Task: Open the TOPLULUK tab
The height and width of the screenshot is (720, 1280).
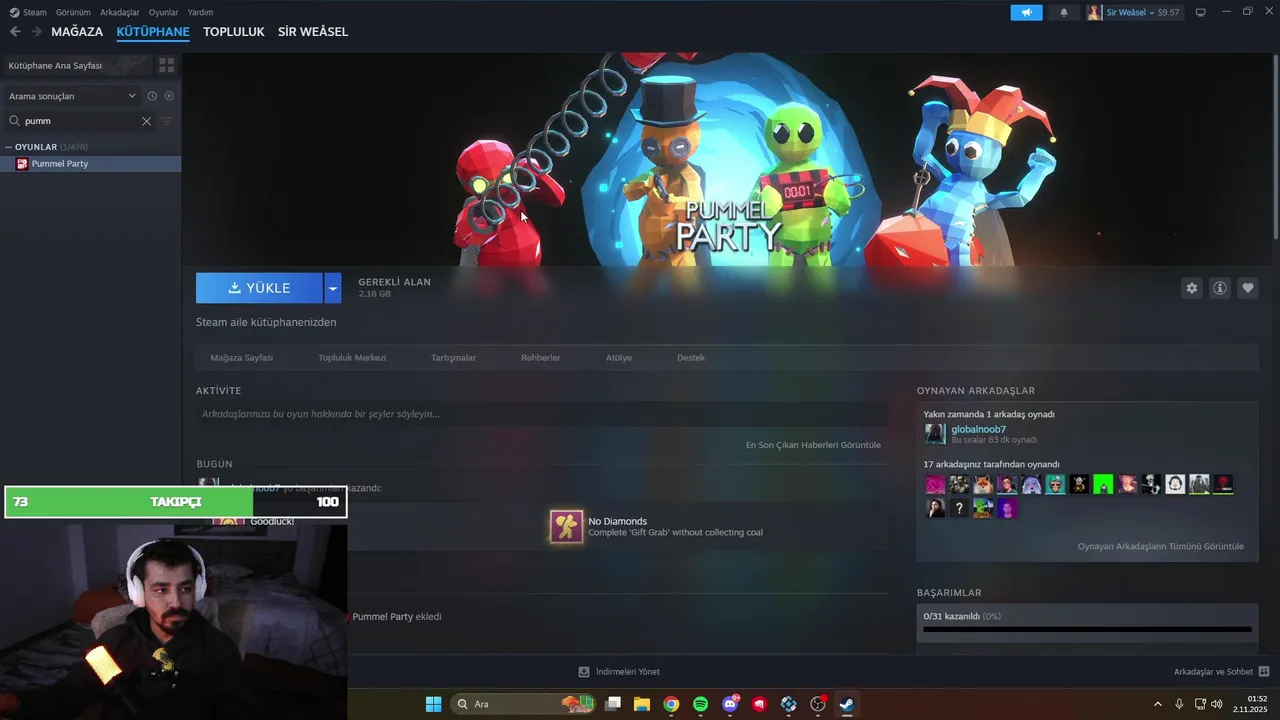Action: click(234, 32)
